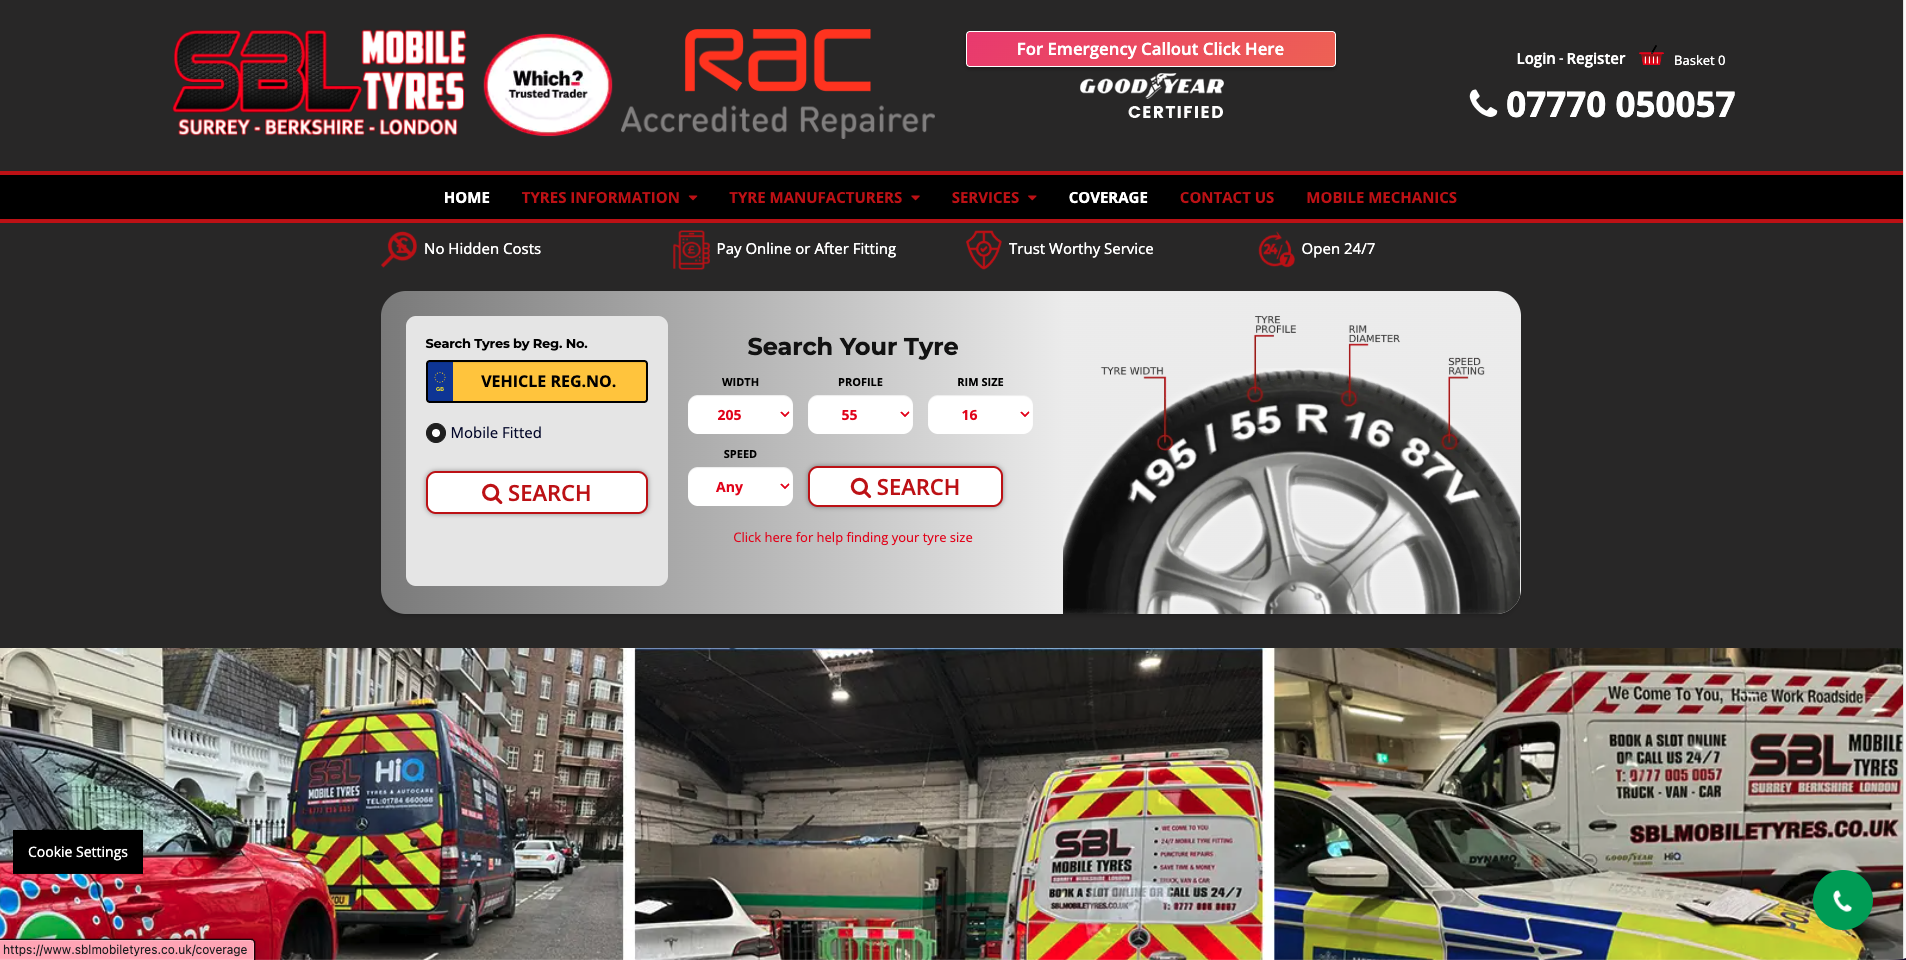Click the Search Your Tyre heading

(x=853, y=347)
